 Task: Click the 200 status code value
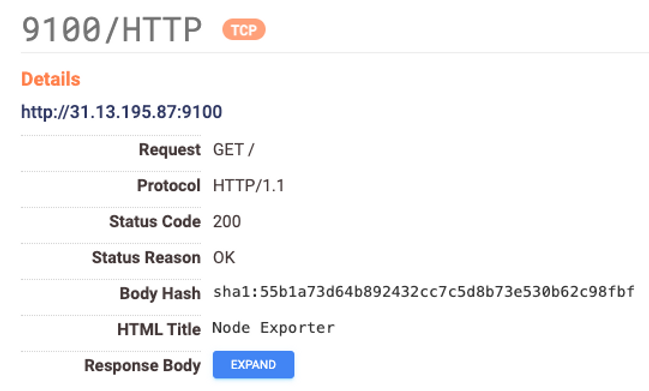click(x=227, y=221)
